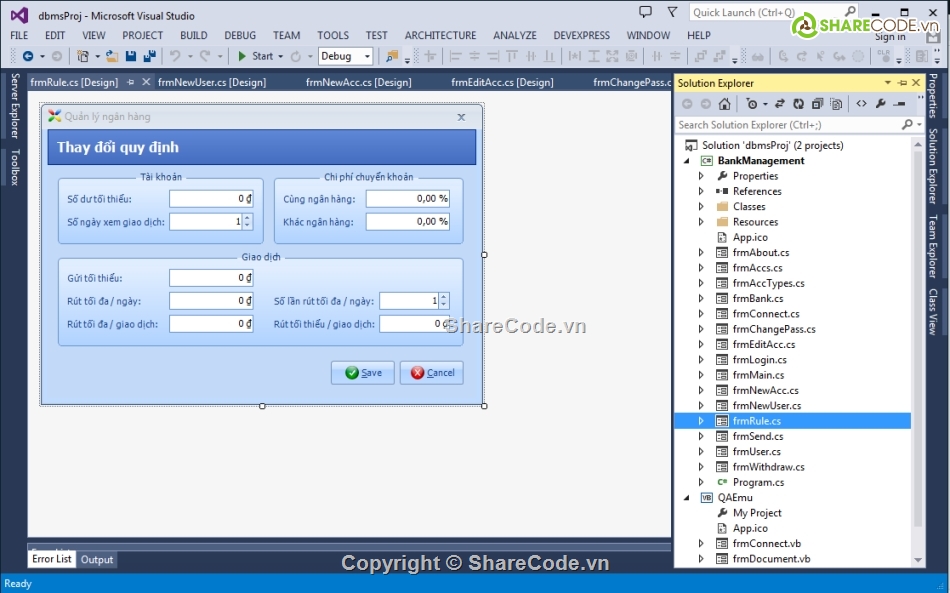Click the Save button on the form
950x593 pixels.
(362, 373)
